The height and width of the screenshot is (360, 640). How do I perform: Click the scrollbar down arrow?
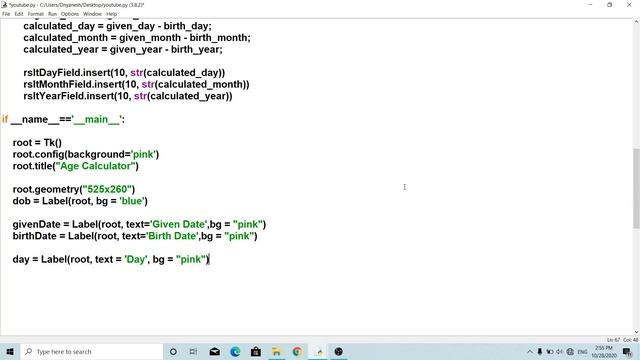636,332
